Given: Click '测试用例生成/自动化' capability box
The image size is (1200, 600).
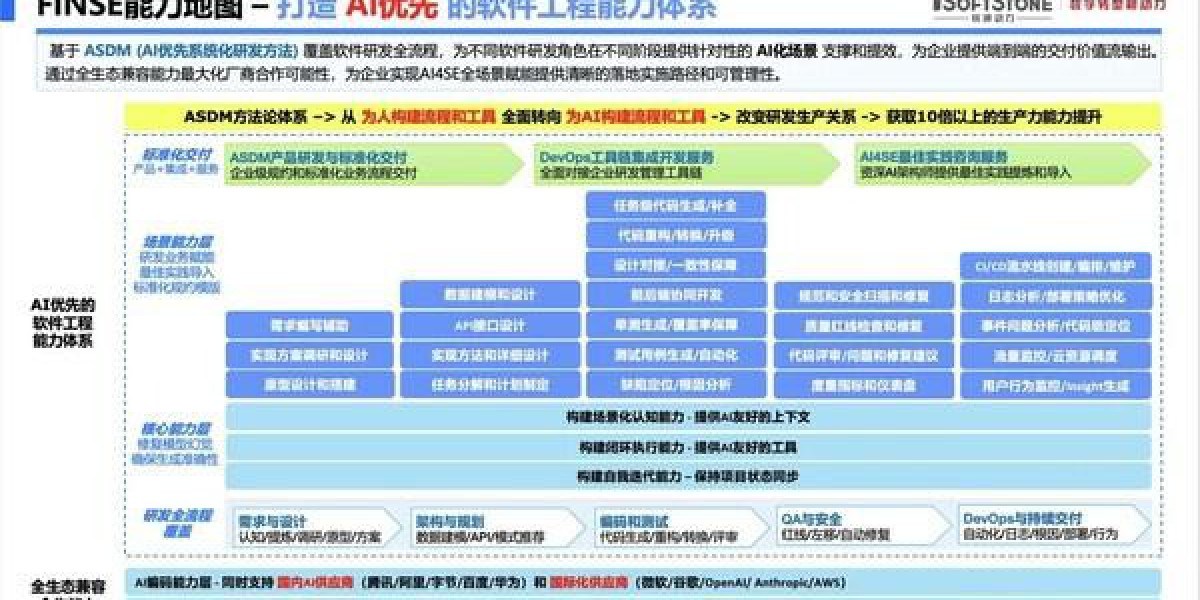Looking at the screenshot, I should pos(675,355).
